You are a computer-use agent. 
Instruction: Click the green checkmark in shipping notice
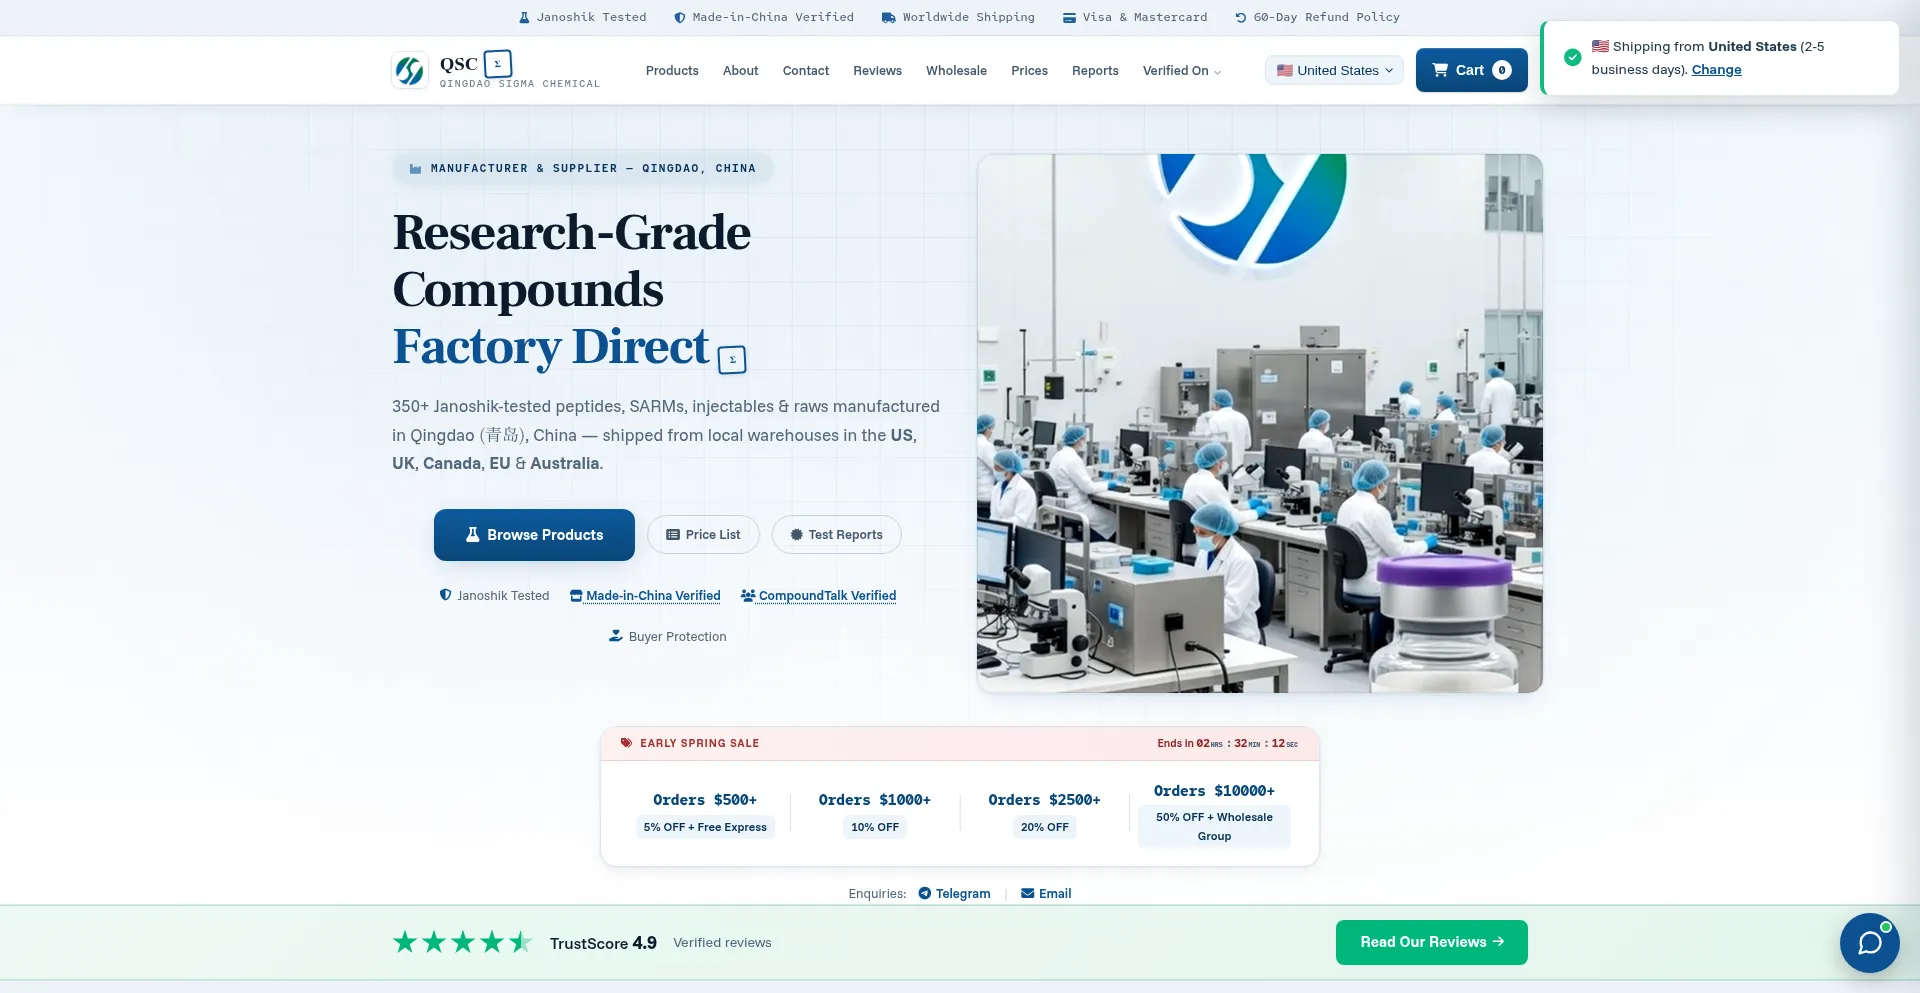click(1573, 57)
